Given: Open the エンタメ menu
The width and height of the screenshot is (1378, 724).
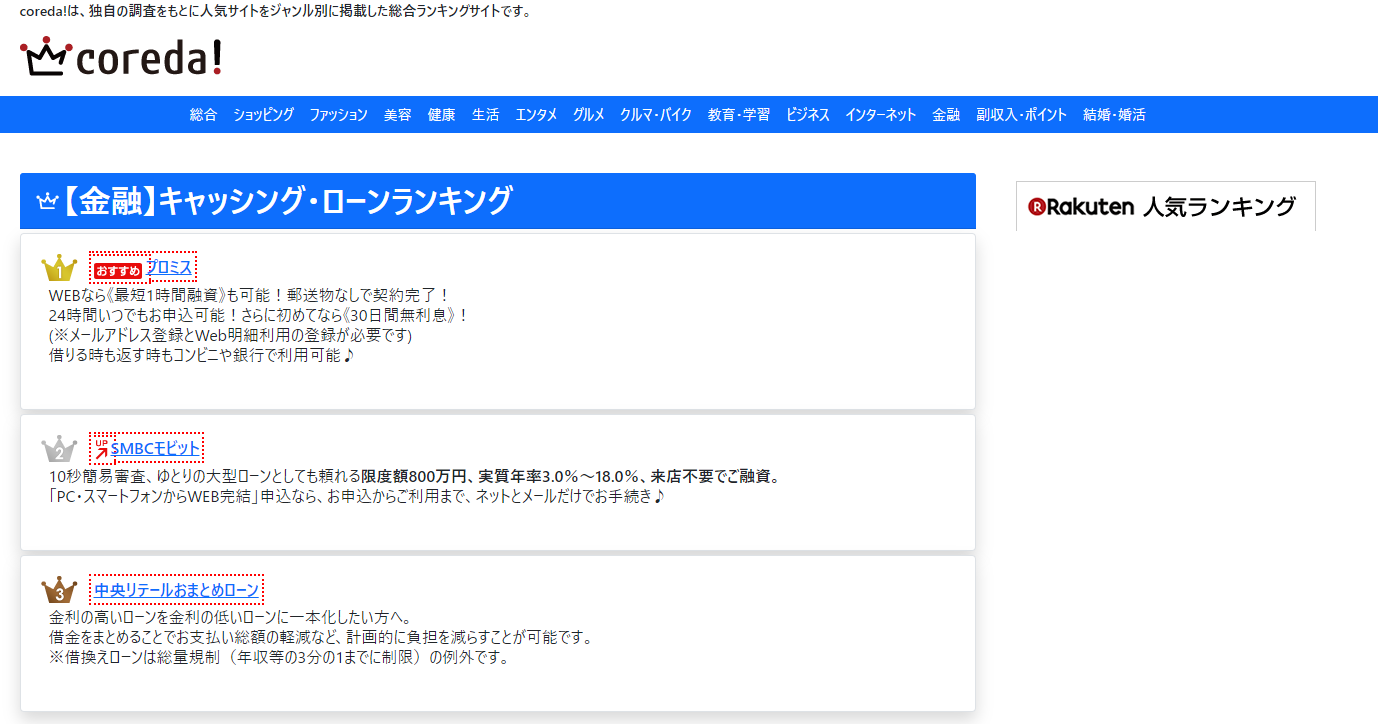Looking at the screenshot, I should pyautogui.click(x=536, y=115).
